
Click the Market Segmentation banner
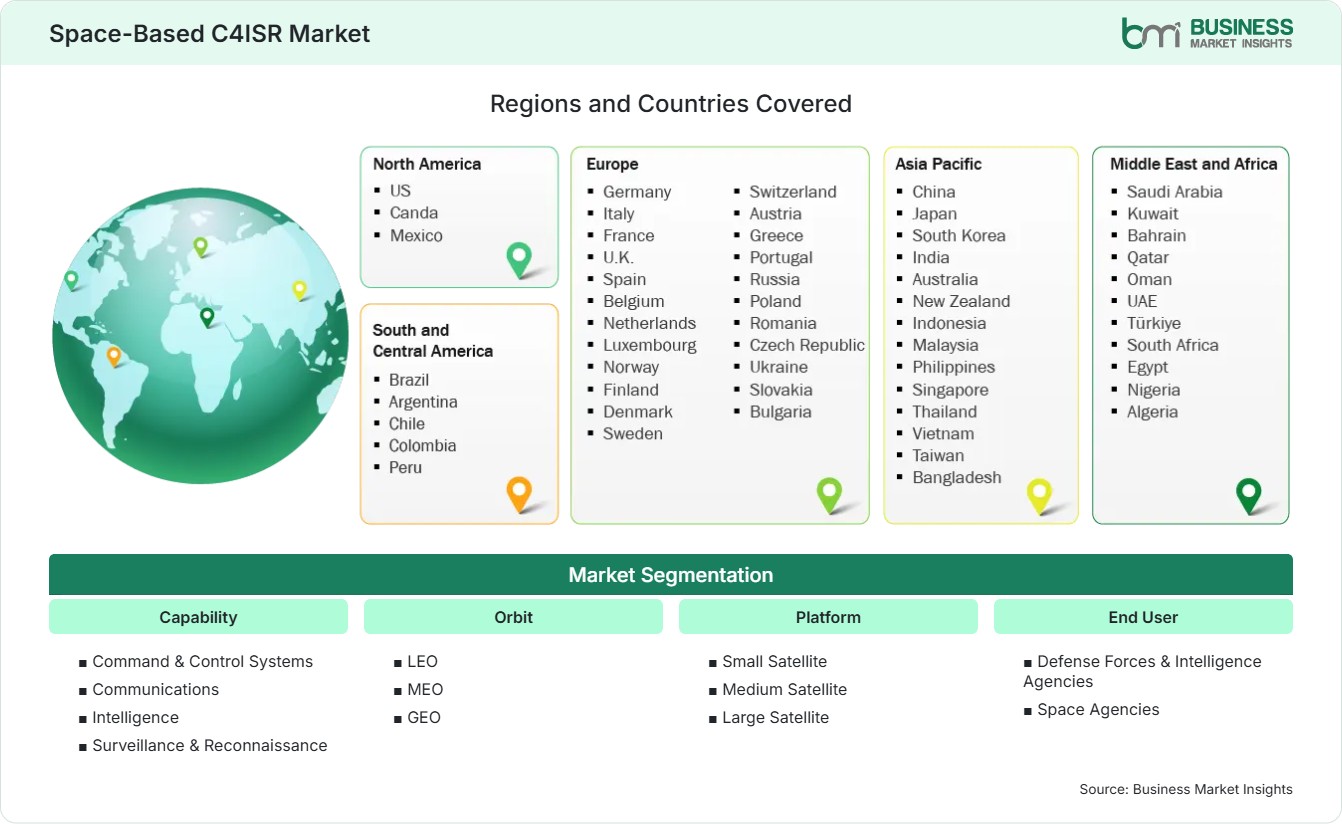coord(671,575)
